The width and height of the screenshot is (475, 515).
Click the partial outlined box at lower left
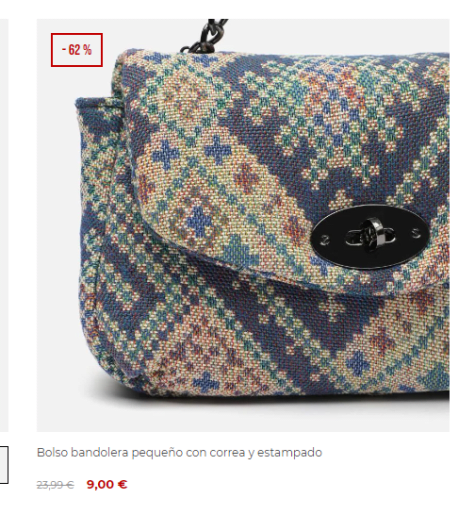point(4,465)
